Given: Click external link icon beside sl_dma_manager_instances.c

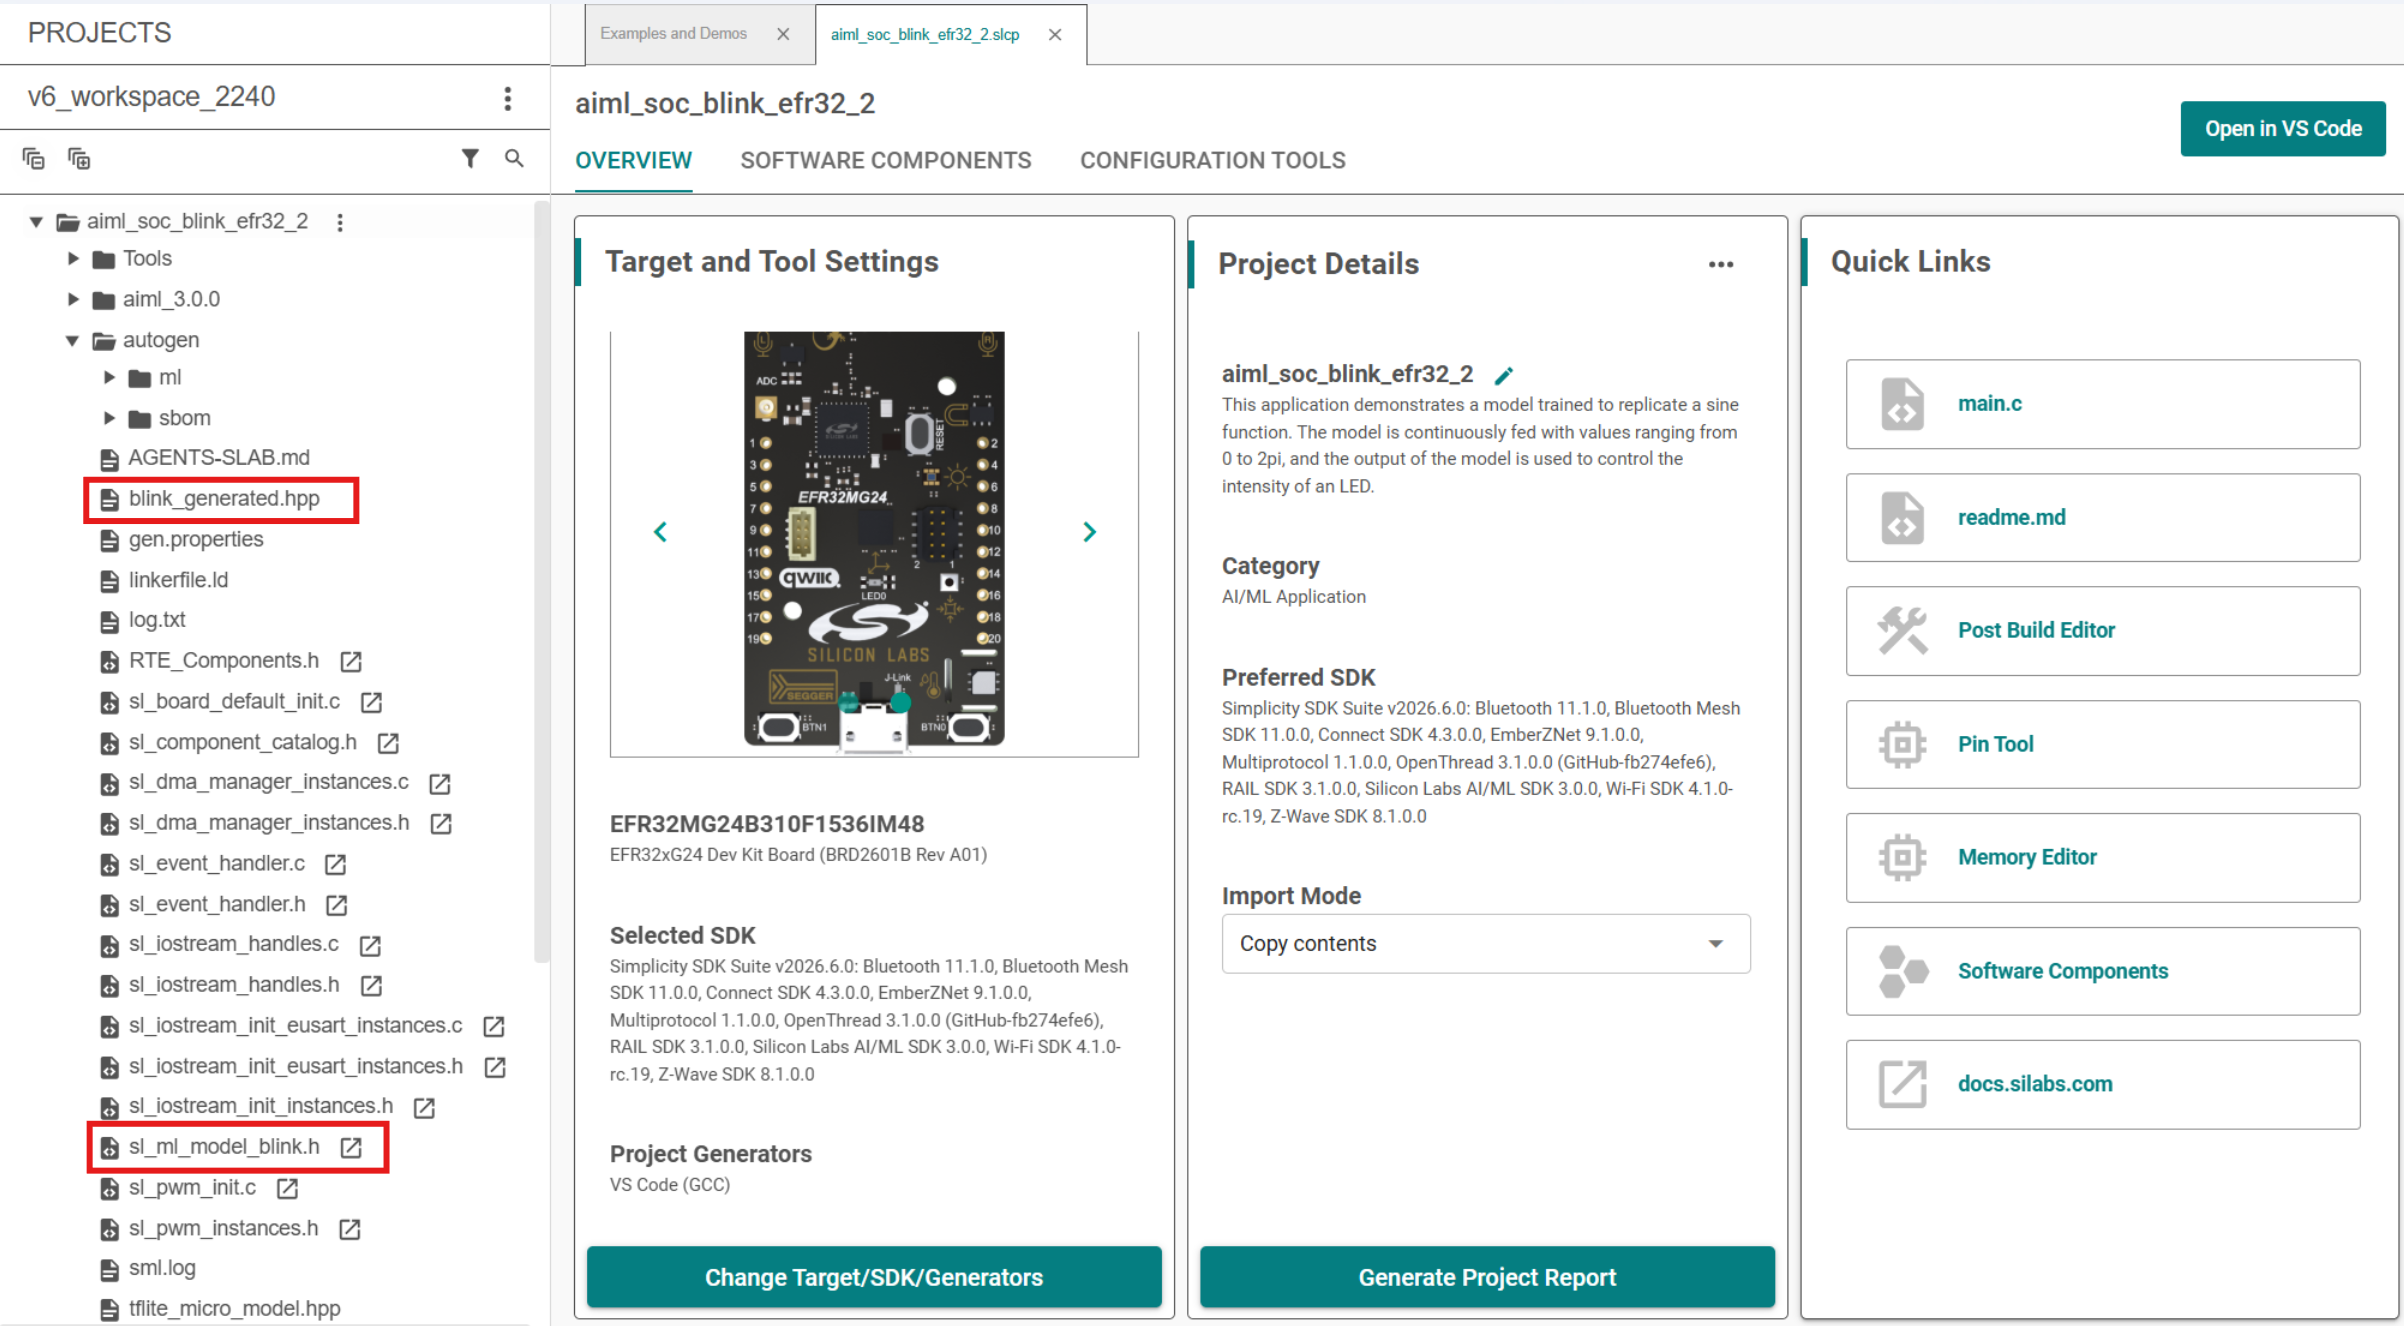Looking at the screenshot, I should [x=440, y=783].
